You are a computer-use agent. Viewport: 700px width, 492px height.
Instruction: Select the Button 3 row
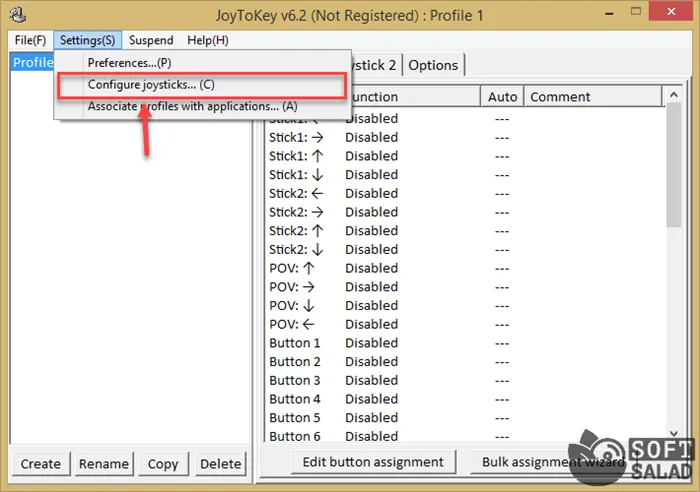pyautogui.click(x=464, y=381)
